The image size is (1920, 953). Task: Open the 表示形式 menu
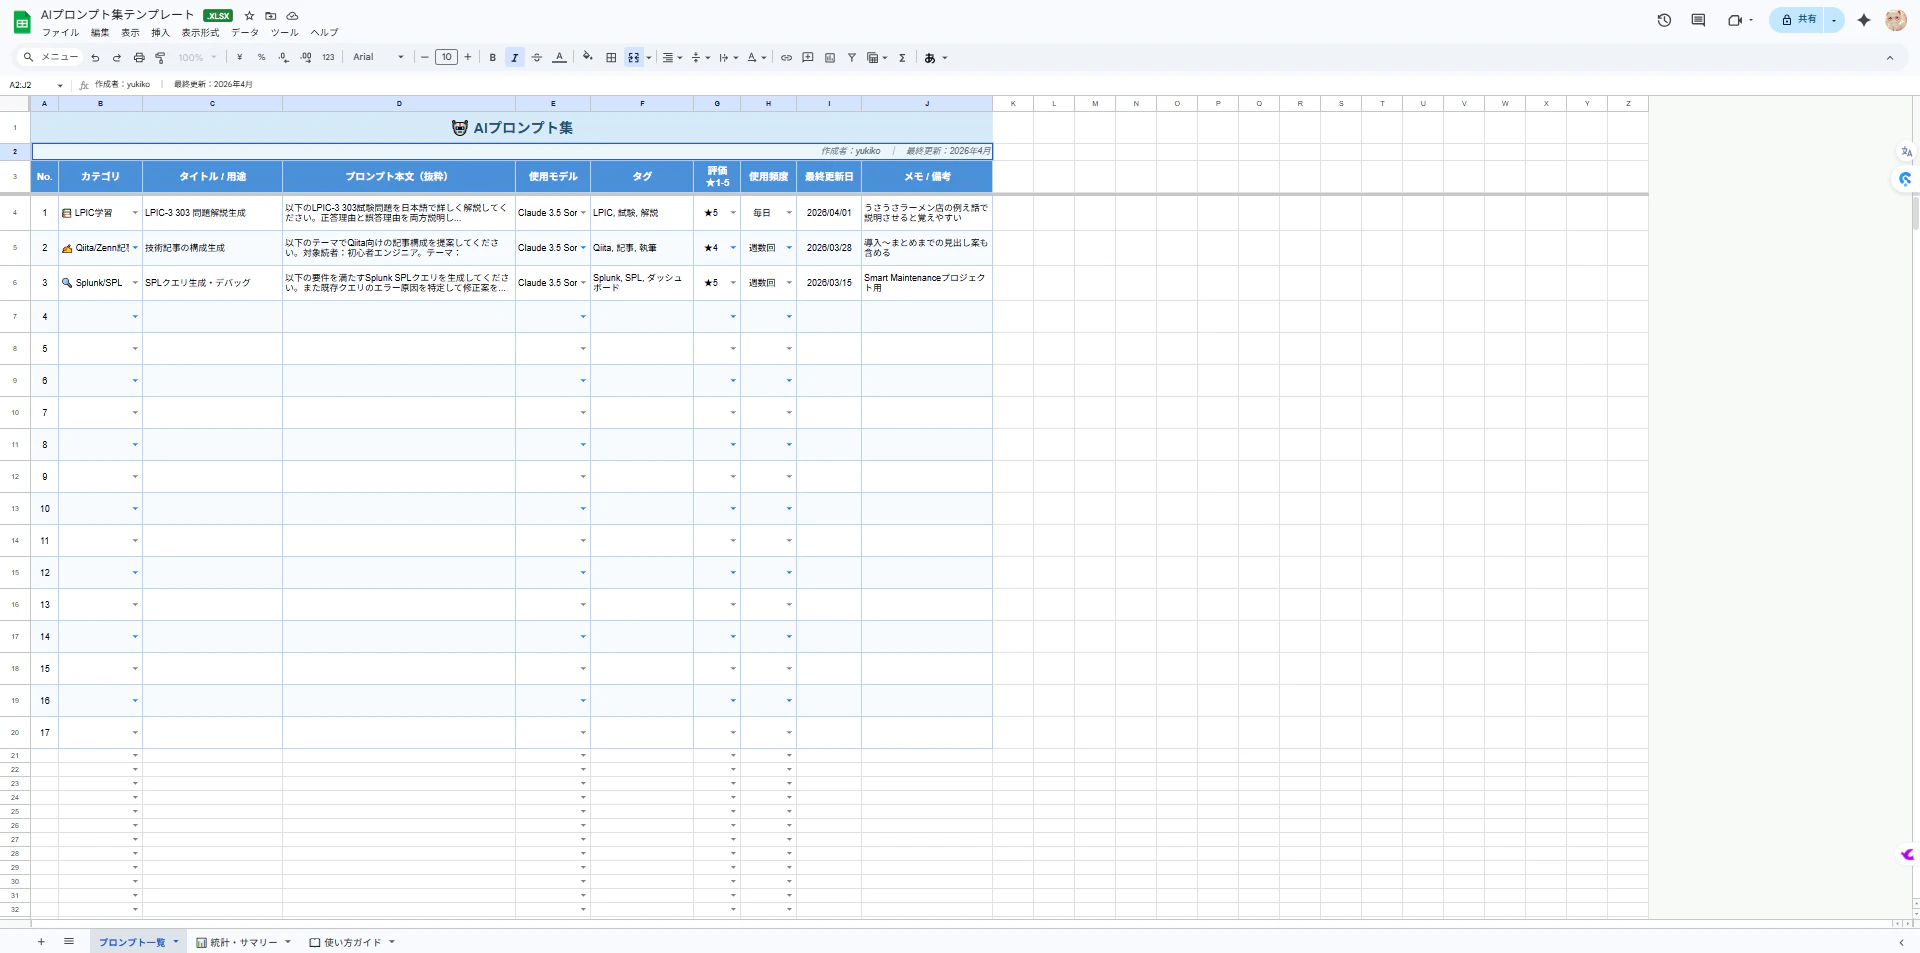200,33
